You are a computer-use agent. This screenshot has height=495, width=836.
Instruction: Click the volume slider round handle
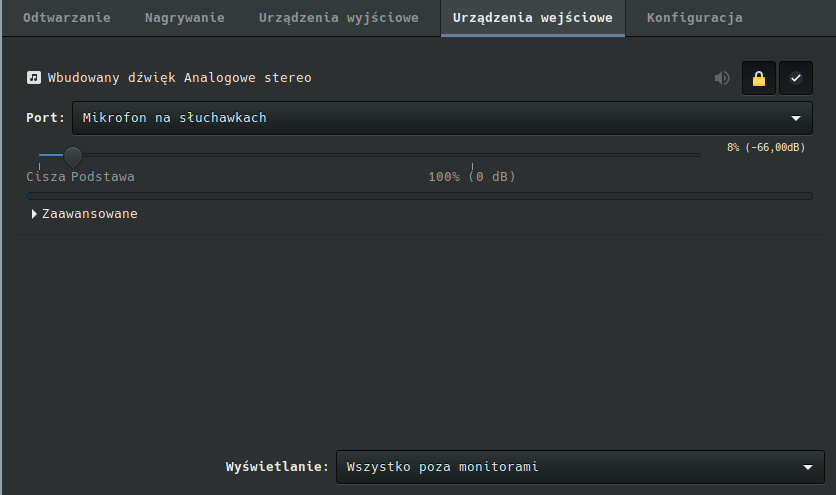(x=73, y=155)
